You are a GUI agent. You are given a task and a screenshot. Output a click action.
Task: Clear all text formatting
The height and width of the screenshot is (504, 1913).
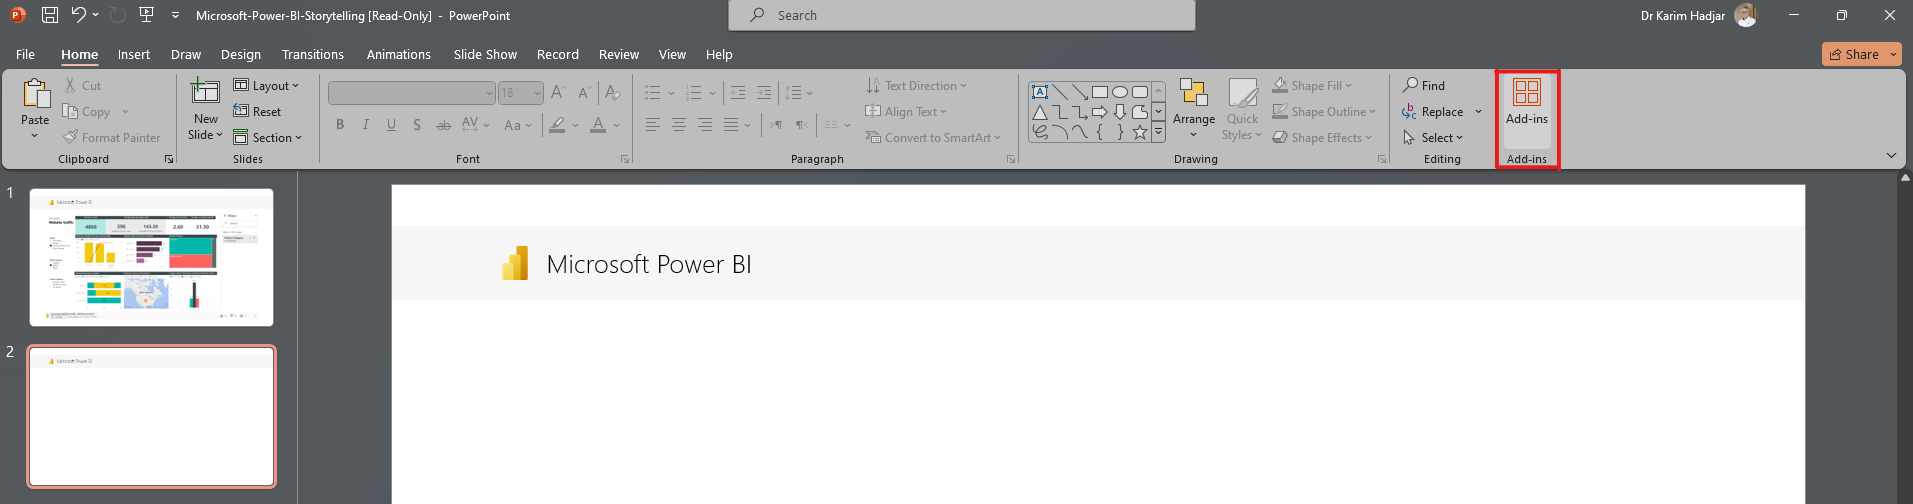(612, 93)
